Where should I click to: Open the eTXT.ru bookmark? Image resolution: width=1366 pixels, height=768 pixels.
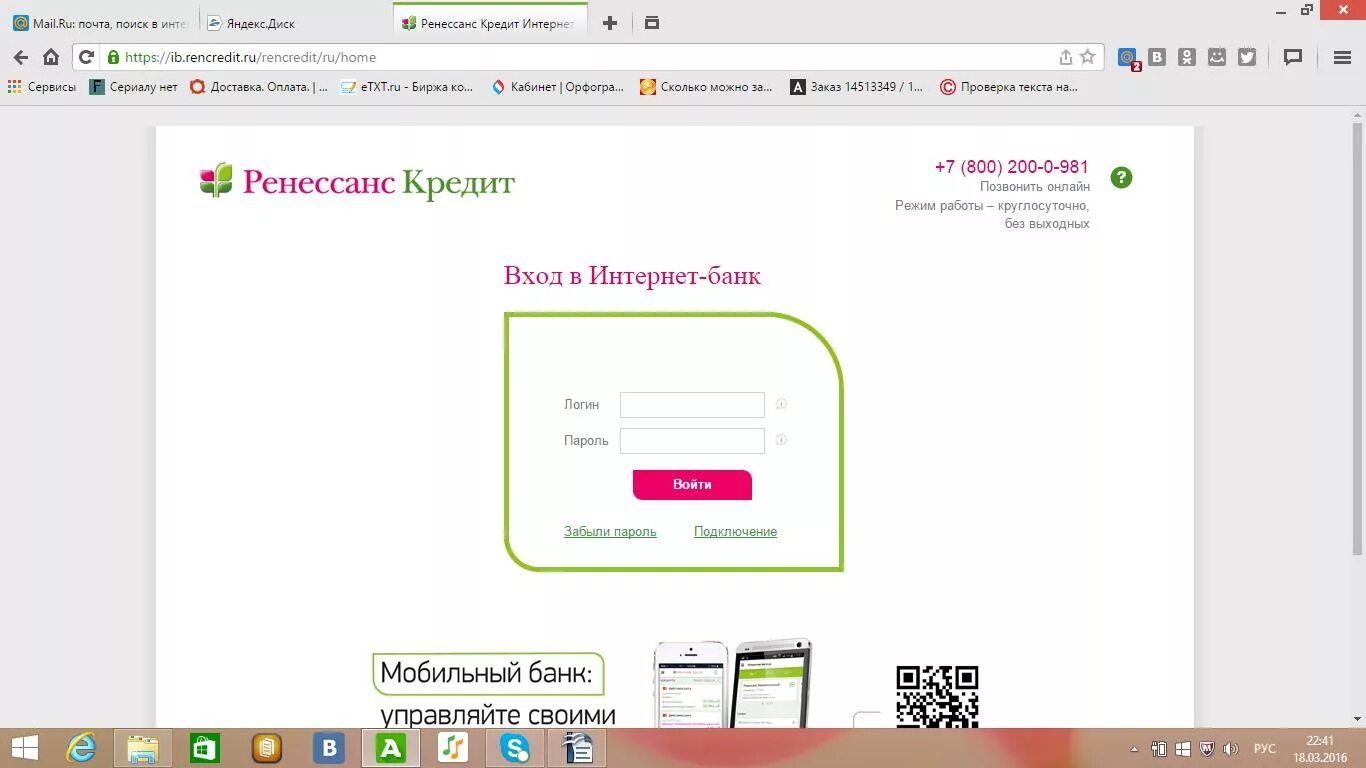(x=407, y=87)
